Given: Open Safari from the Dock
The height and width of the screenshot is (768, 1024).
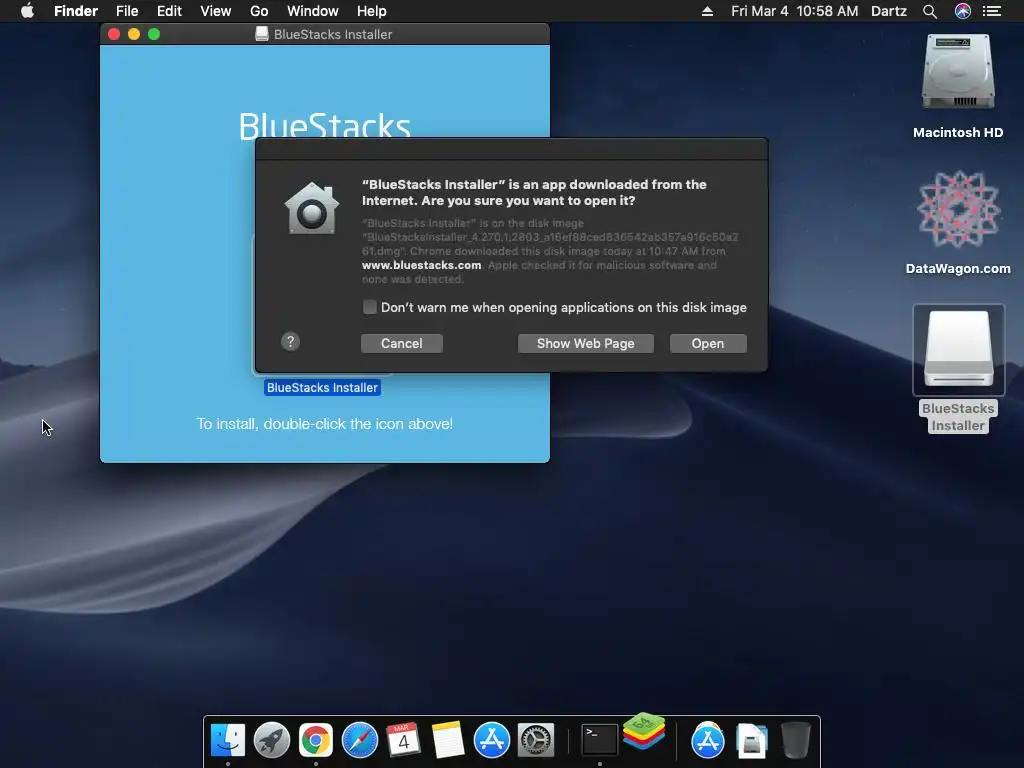Looking at the screenshot, I should [x=360, y=740].
